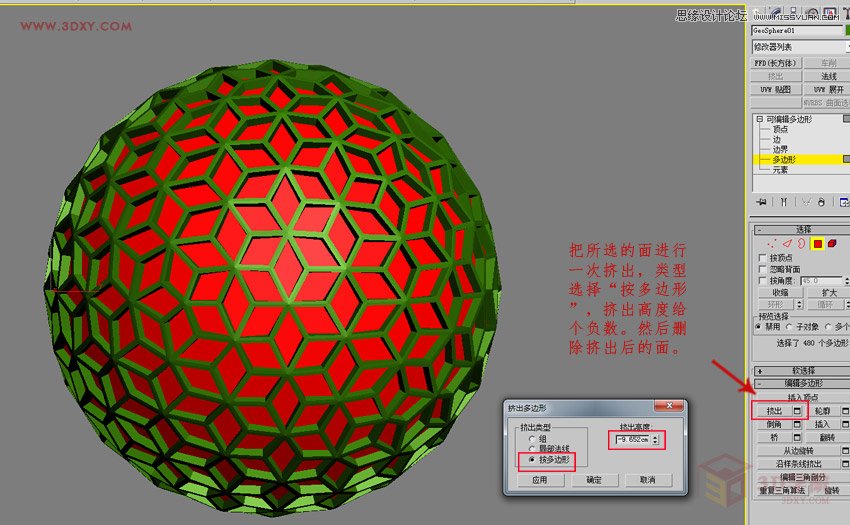
Task: Click the 桥 bridge button
Action: [774, 437]
